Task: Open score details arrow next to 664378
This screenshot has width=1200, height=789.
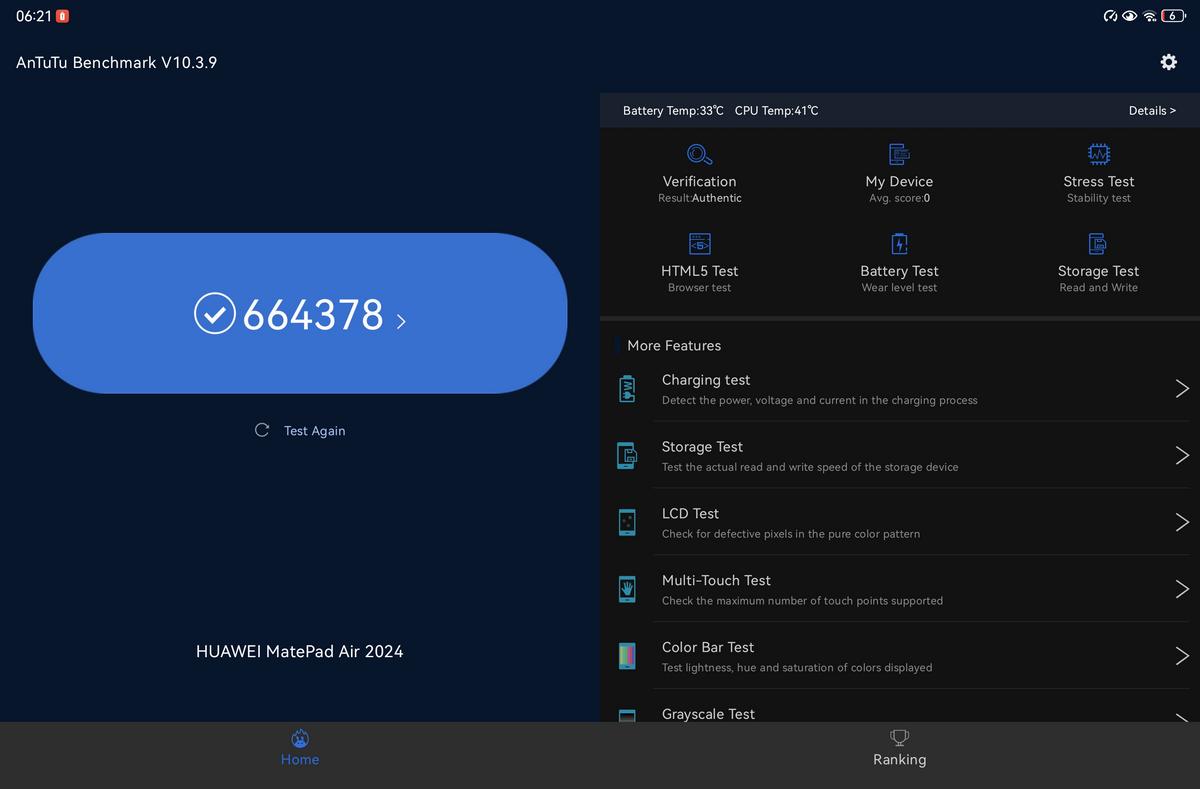Action: point(401,322)
